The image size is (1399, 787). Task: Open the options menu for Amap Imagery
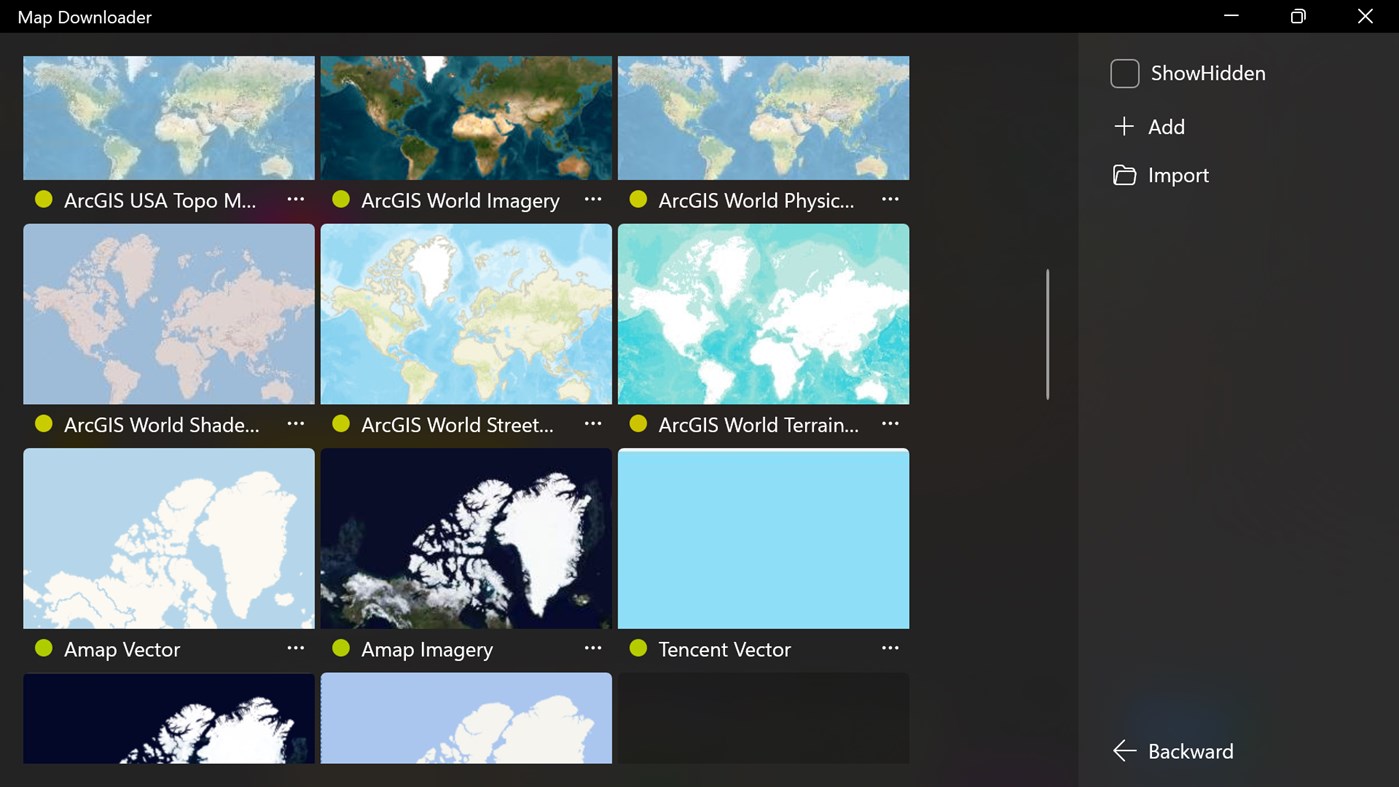pyautogui.click(x=592, y=648)
